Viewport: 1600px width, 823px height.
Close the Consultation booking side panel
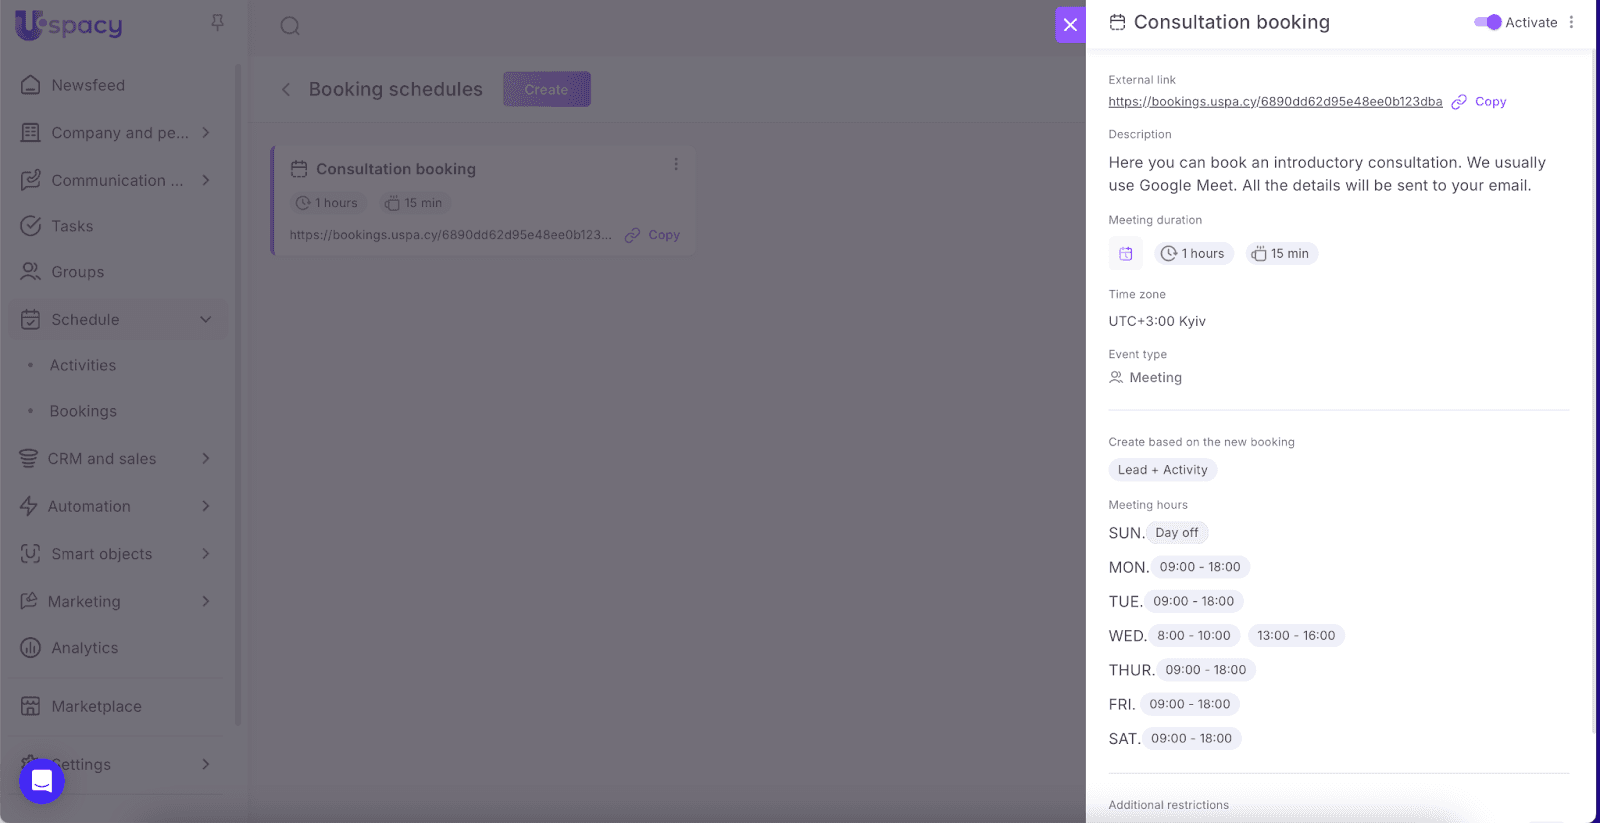[x=1071, y=25]
